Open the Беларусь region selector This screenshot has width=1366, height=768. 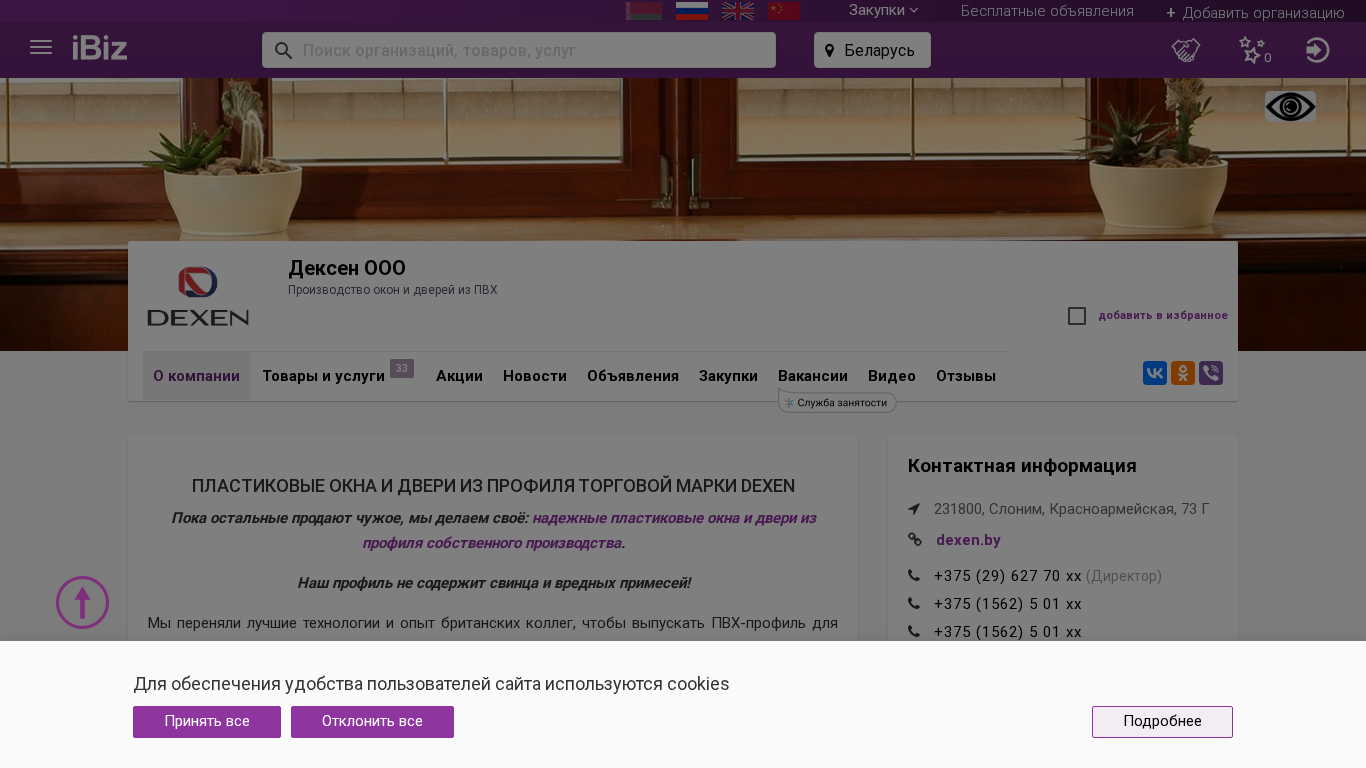(x=872, y=50)
